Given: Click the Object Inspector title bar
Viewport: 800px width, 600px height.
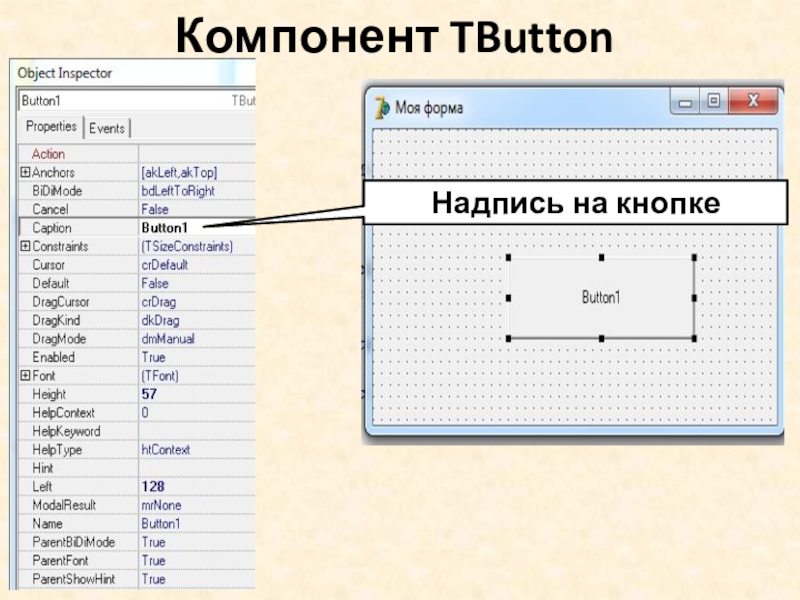Looking at the screenshot, I should pos(133,73).
